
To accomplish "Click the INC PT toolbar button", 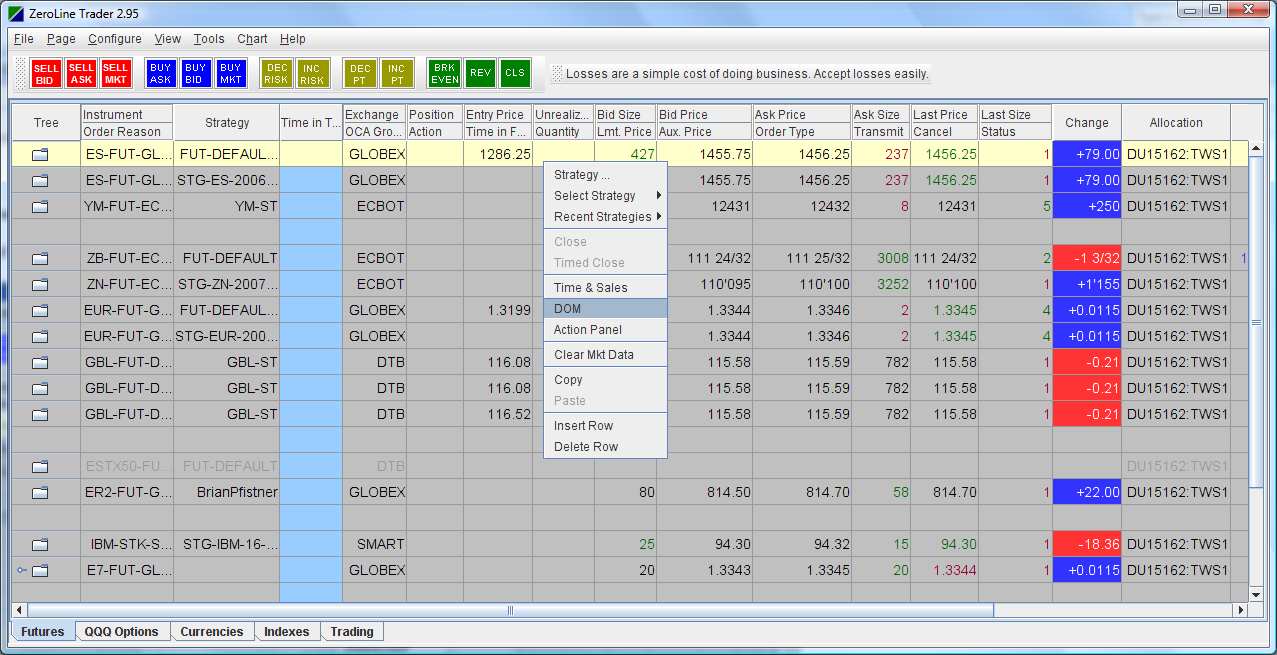I will point(397,73).
